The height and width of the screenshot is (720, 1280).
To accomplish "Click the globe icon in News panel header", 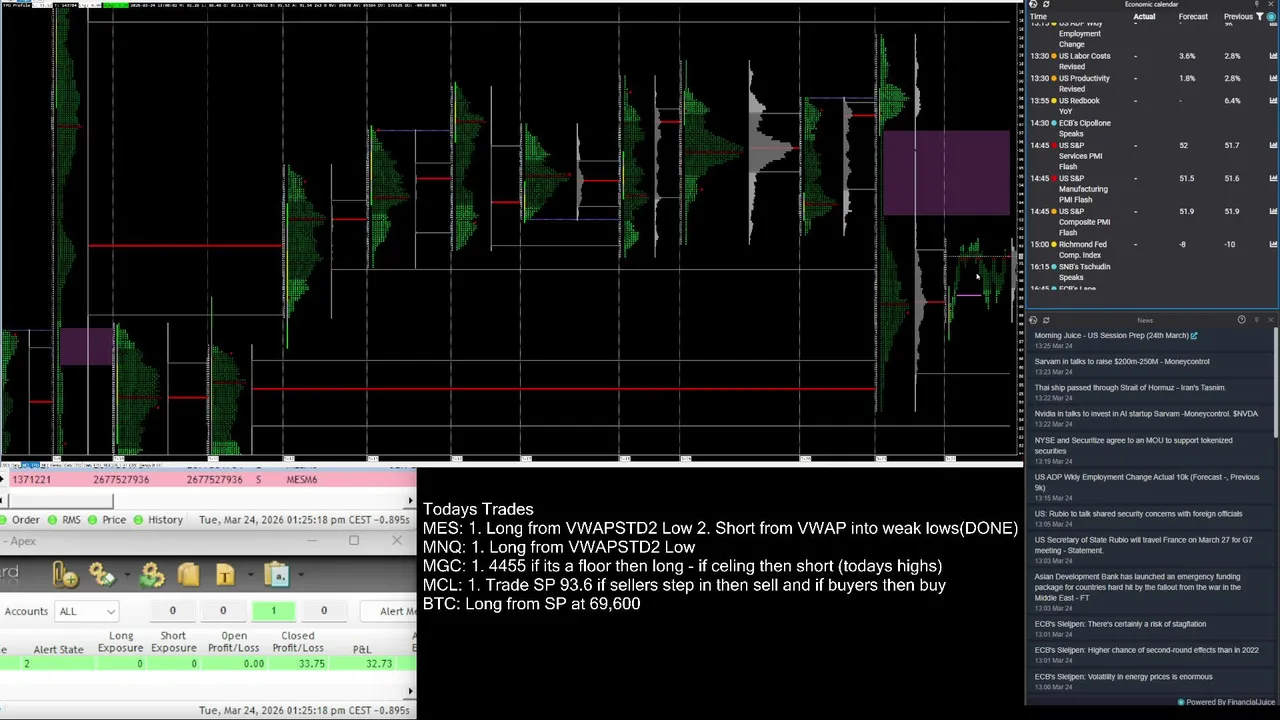I will [1033, 320].
